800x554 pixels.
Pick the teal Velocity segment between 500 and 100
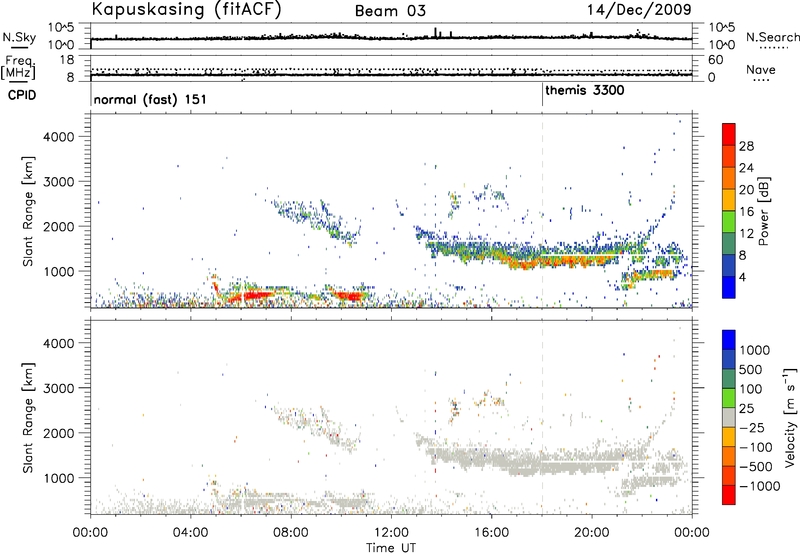point(729,379)
